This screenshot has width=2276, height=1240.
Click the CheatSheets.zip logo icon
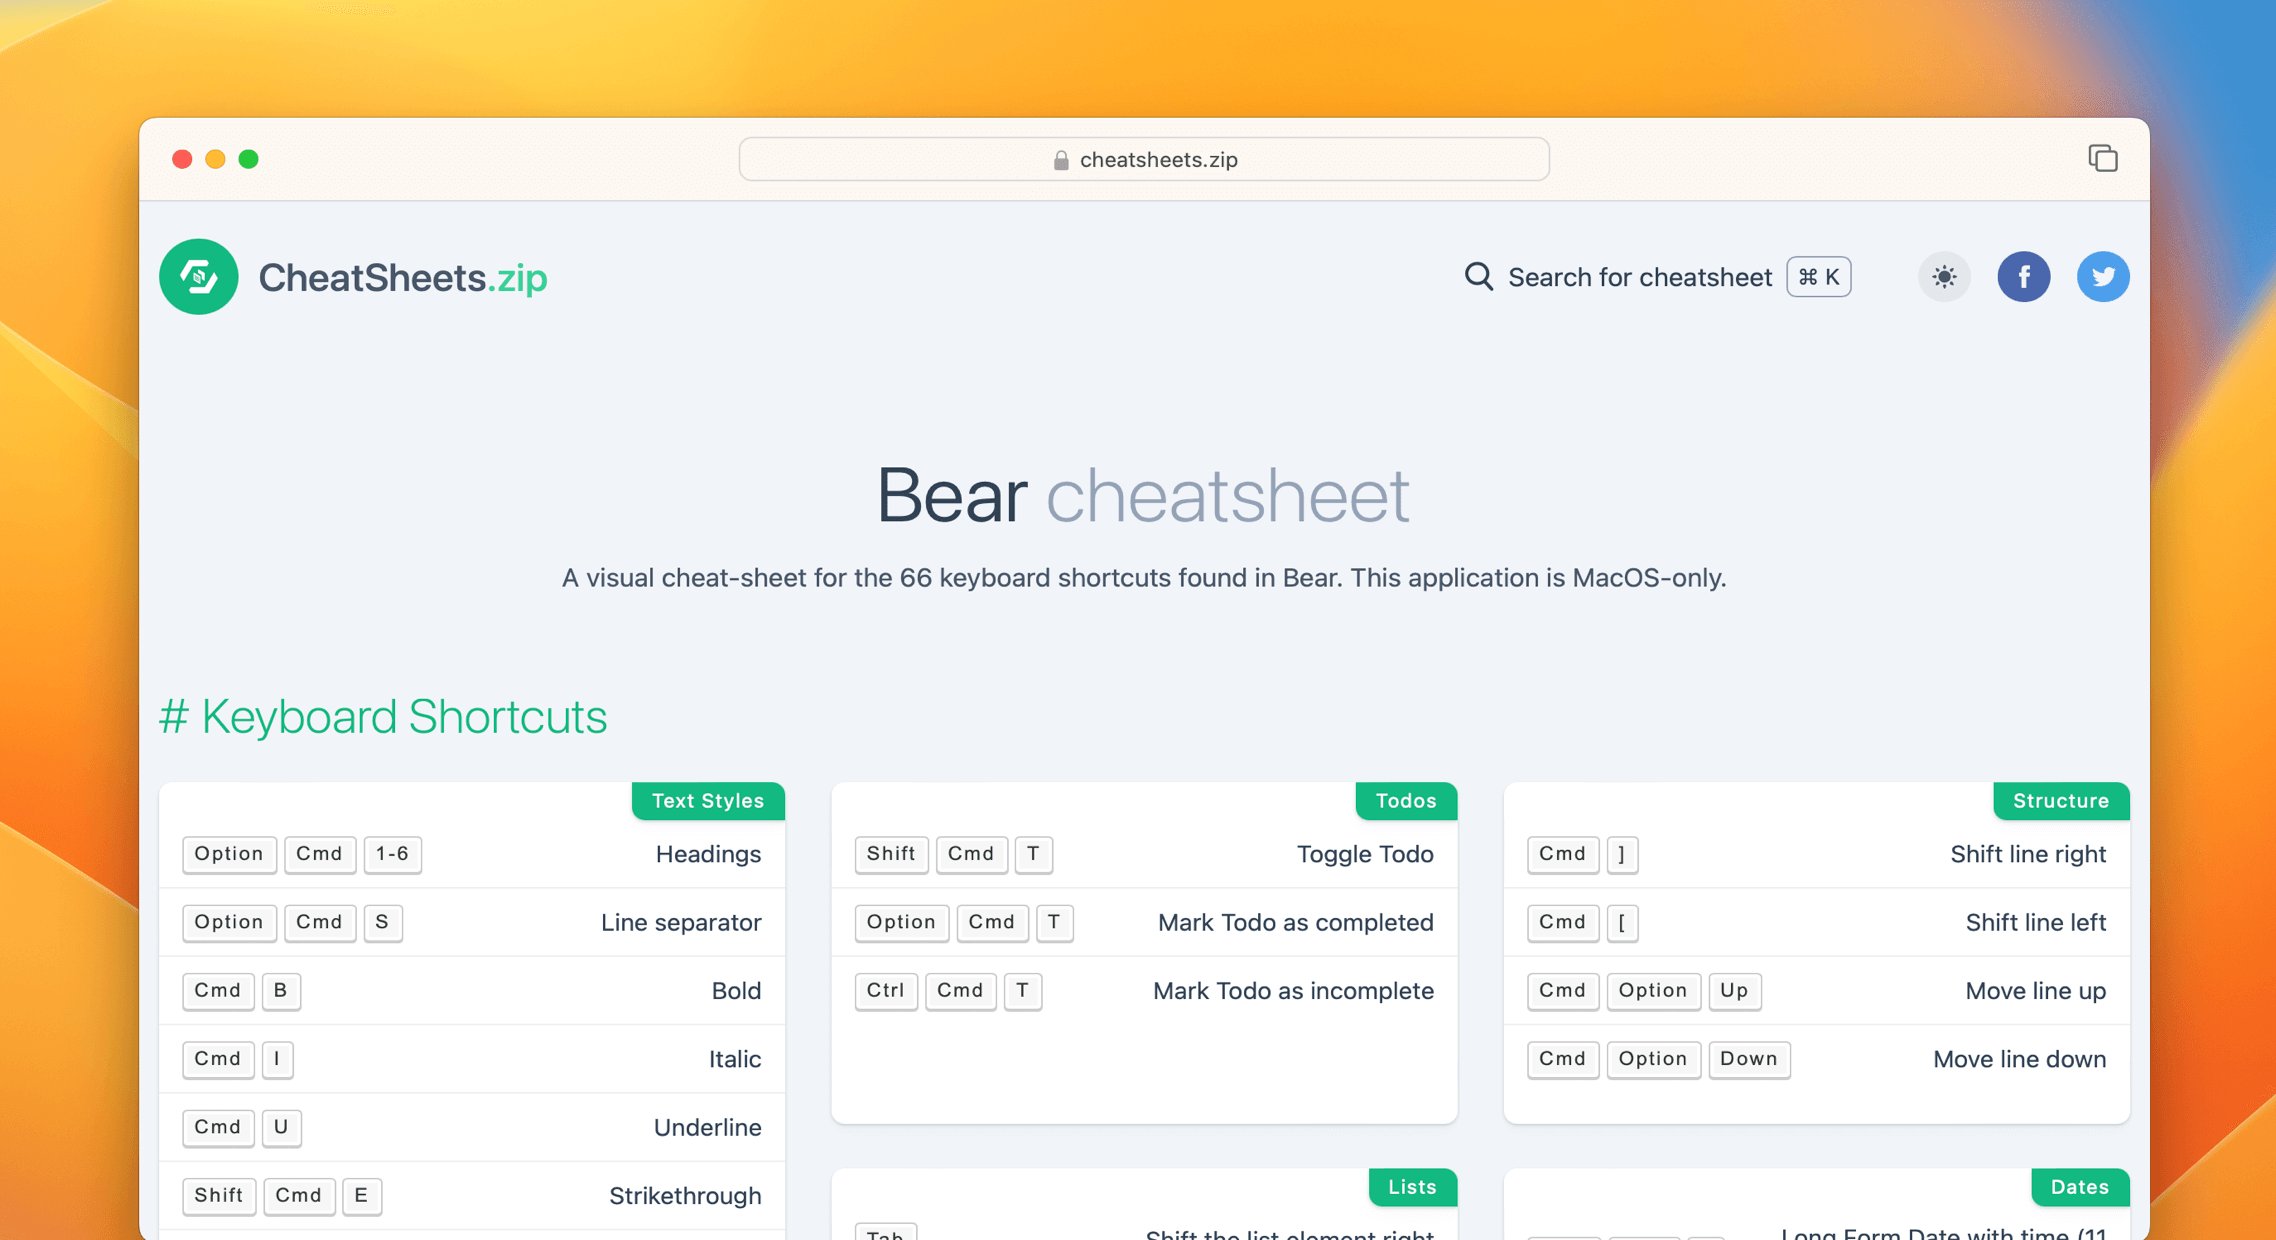[x=198, y=277]
